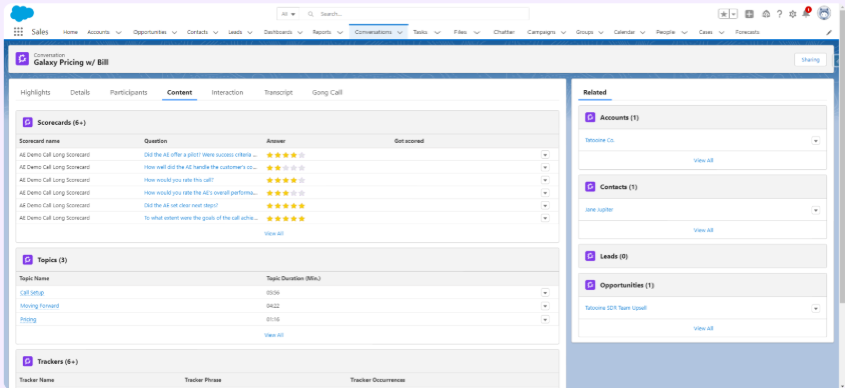This screenshot has width=845, height=388.
Task: Expand the Accounts nav dropdown chevron
Action: (x=119, y=32)
